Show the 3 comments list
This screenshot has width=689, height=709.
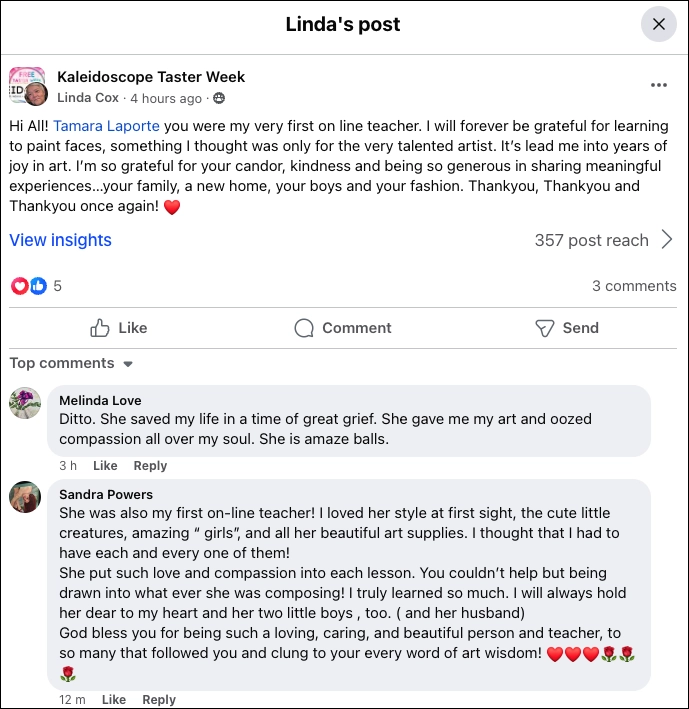pyautogui.click(x=633, y=286)
